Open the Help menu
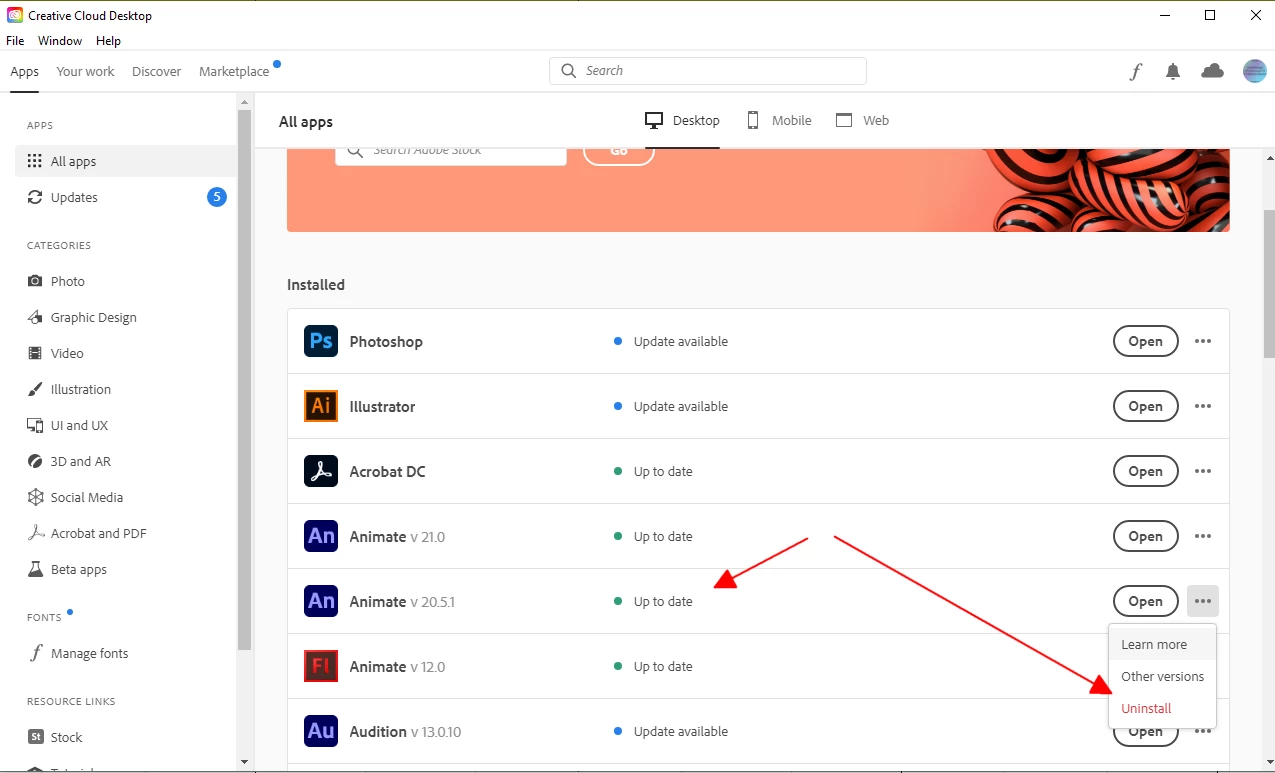Screen dimensions: 1275x773 click(x=108, y=41)
